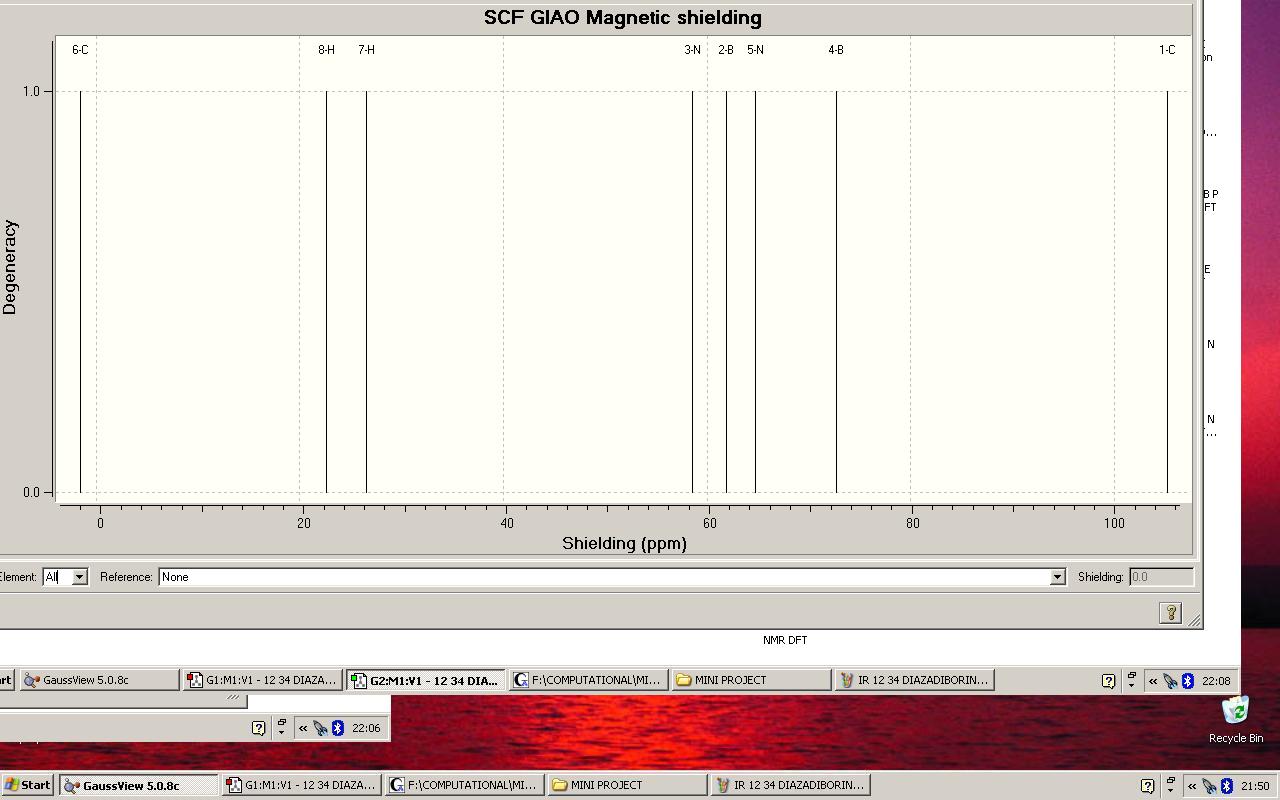Click the question-mark help icon in 21:50 taskbar
This screenshot has height=800, width=1280.
pyautogui.click(x=1147, y=786)
